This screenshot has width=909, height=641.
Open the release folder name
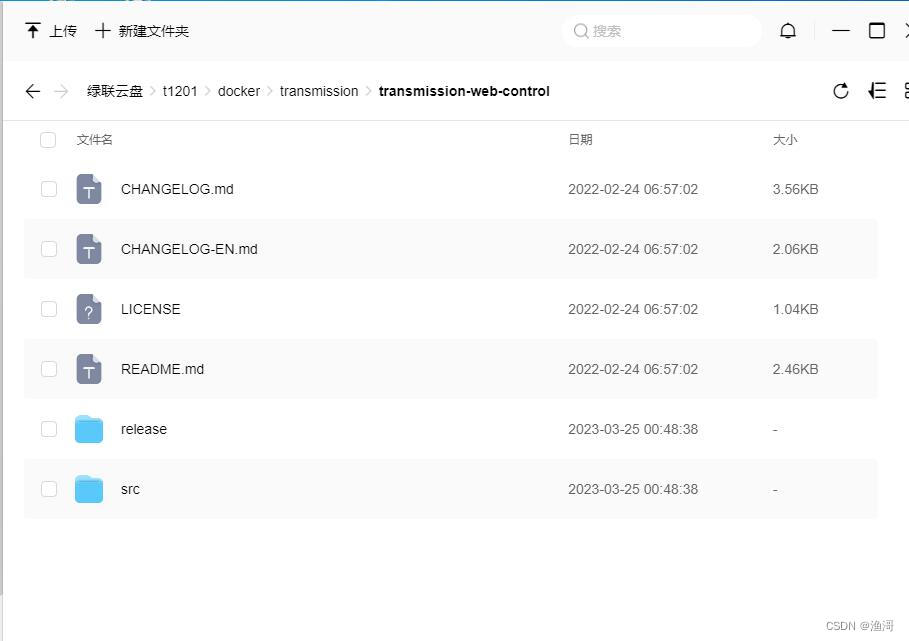coord(144,429)
